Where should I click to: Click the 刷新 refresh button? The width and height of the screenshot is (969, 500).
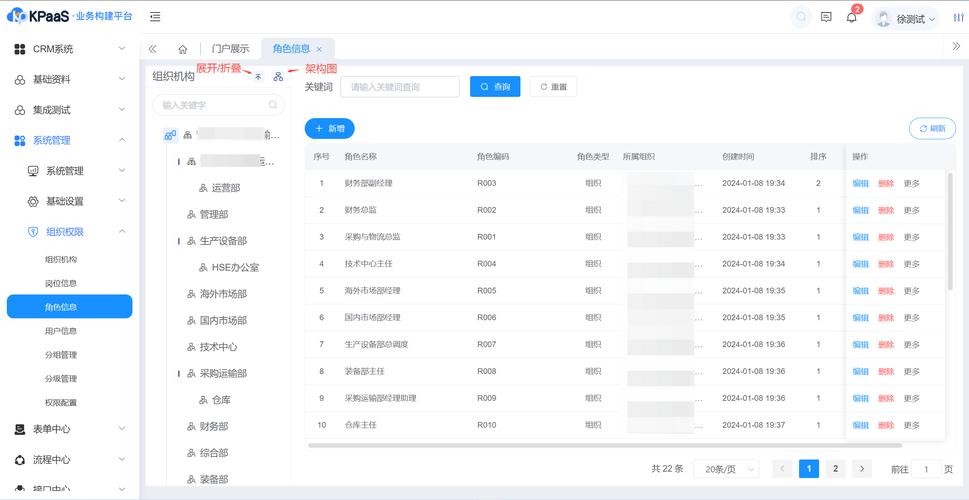(933, 129)
